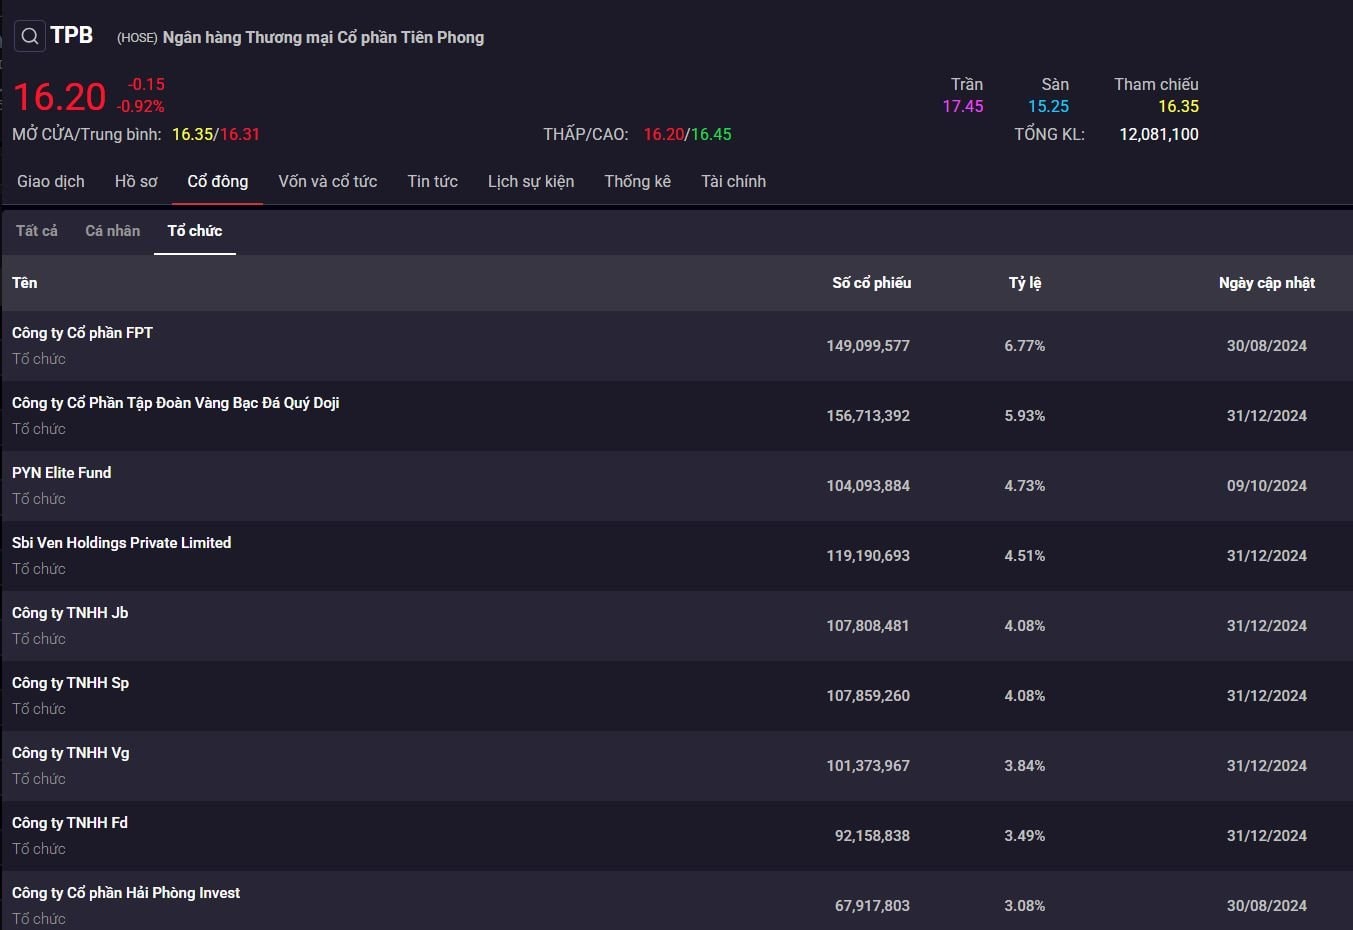Click share count 104,093,884
Screen dimensions: 1353x930
point(868,486)
